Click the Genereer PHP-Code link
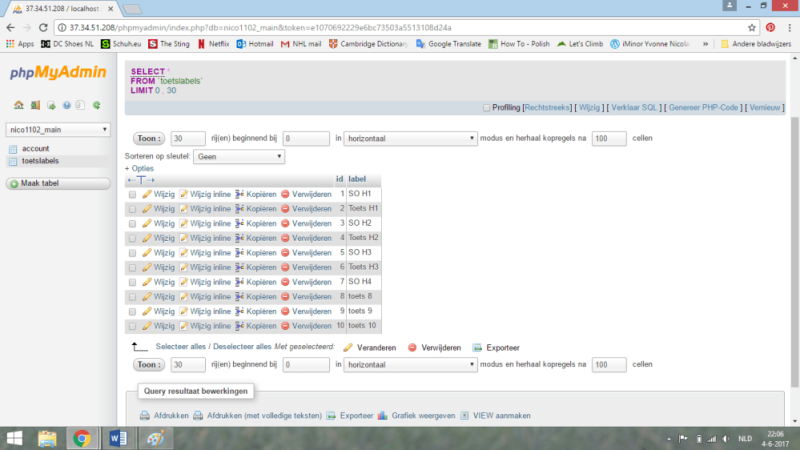The width and height of the screenshot is (800, 450). tap(703, 108)
